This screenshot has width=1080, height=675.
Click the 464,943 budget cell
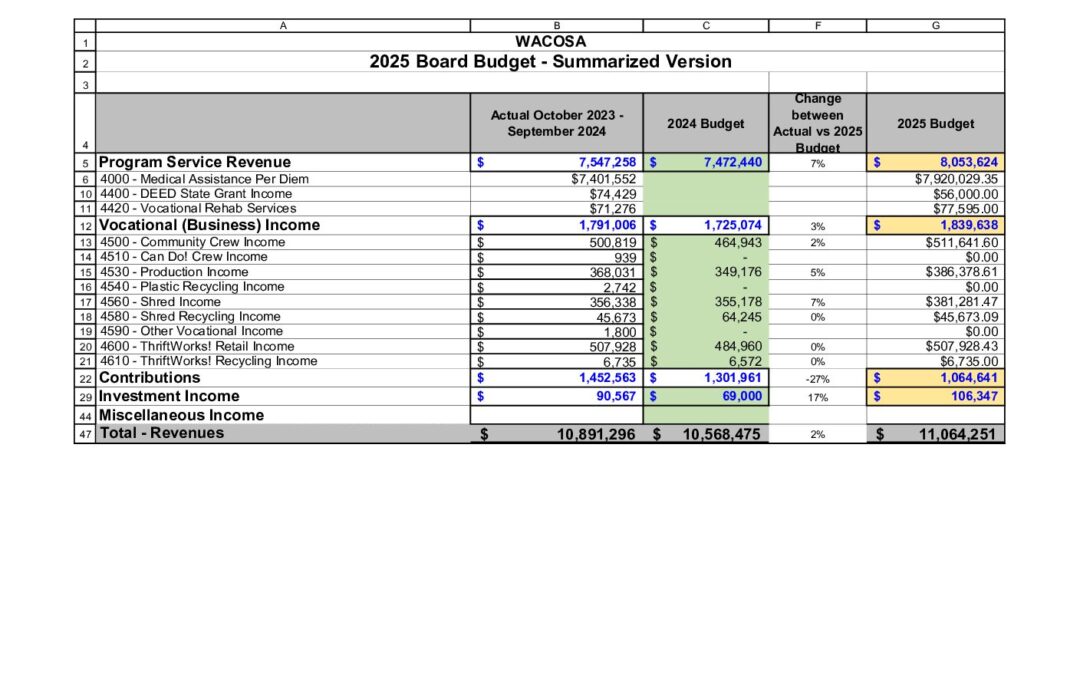pos(706,242)
